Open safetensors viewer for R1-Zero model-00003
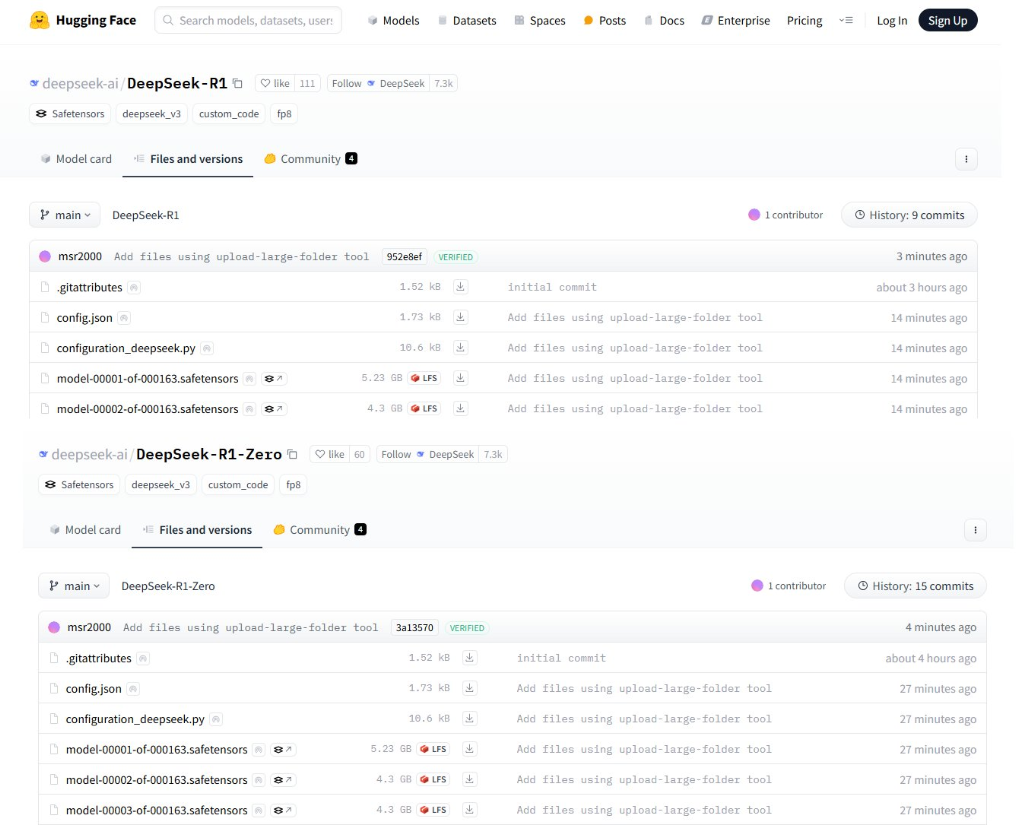The width and height of the screenshot is (1019, 825). pyautogui.click(x=283, y=810)
